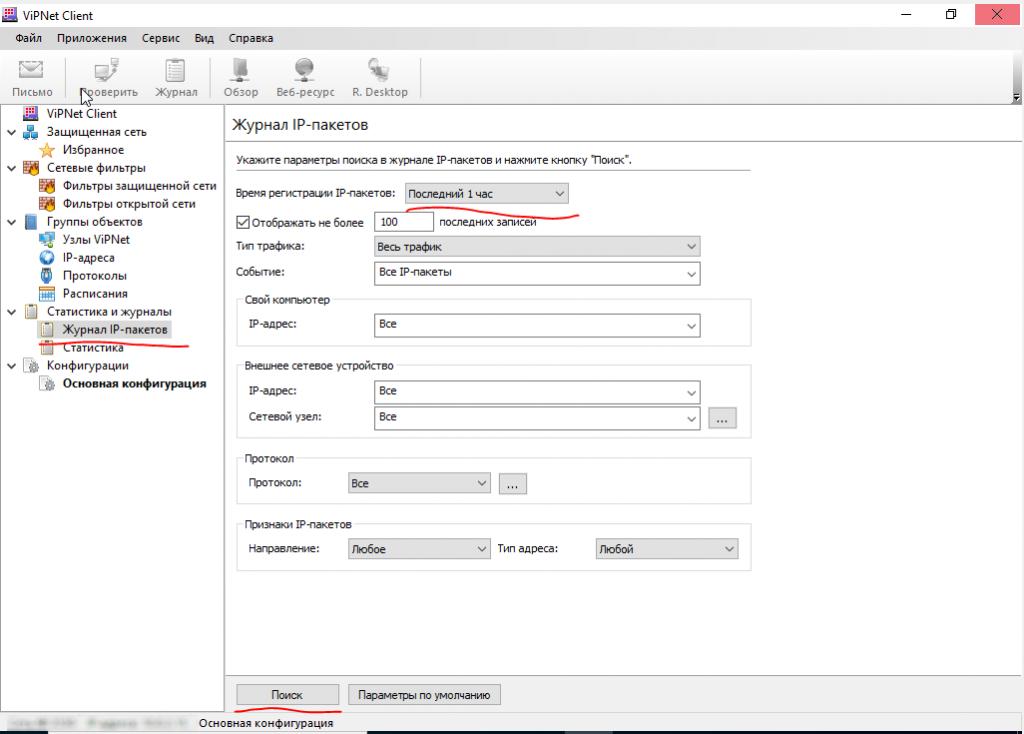Collapse the Группы объектов tree node
The height and width of the screenshot is (734, 1024).
pos(11,222)
